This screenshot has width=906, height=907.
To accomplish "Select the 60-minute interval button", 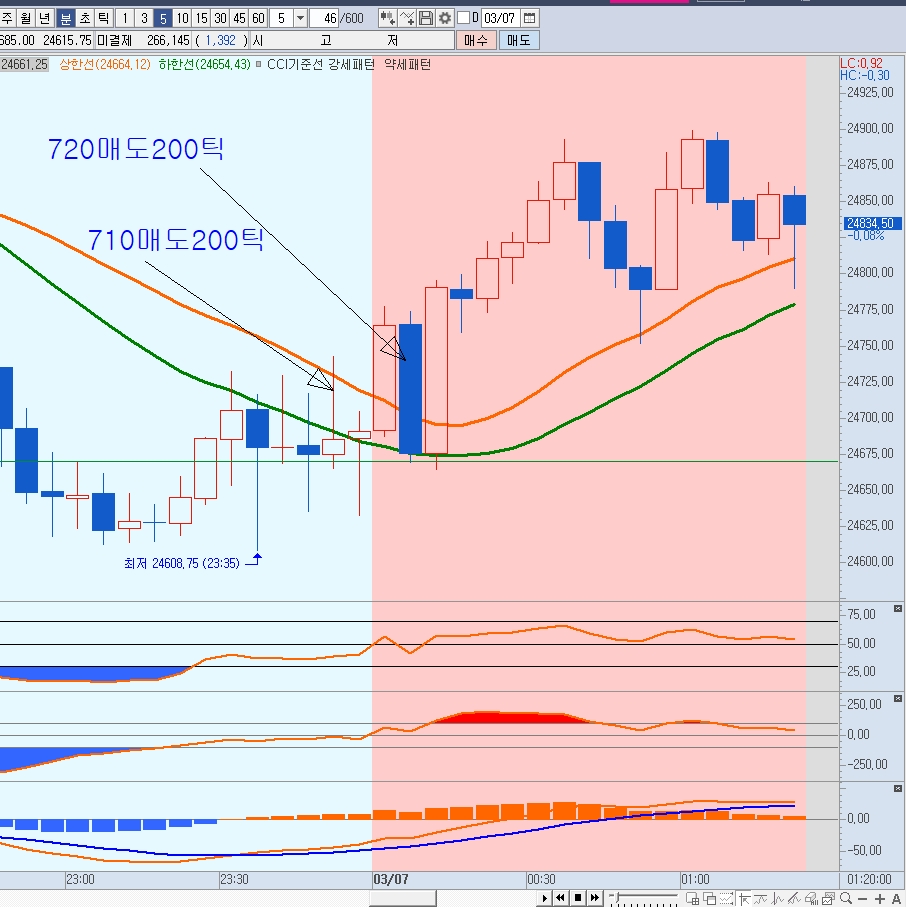I will tap(258, 18).
